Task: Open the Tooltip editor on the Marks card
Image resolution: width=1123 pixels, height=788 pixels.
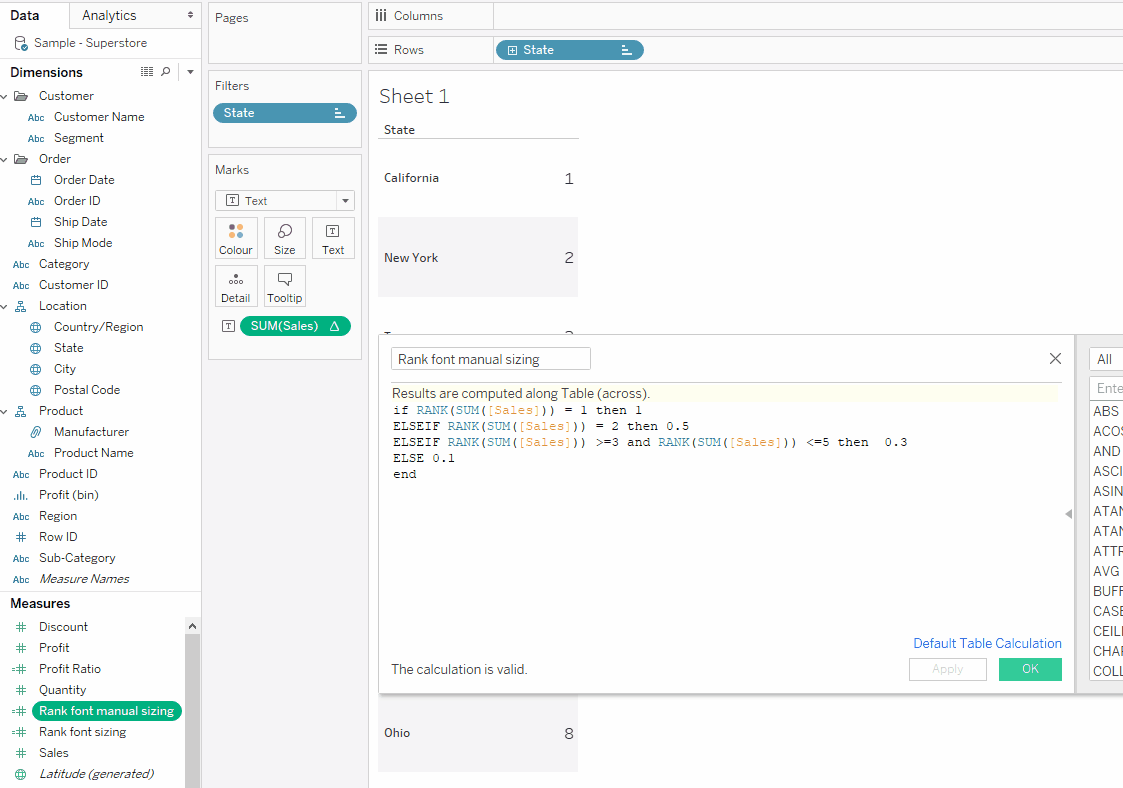Action: point(284,286)
